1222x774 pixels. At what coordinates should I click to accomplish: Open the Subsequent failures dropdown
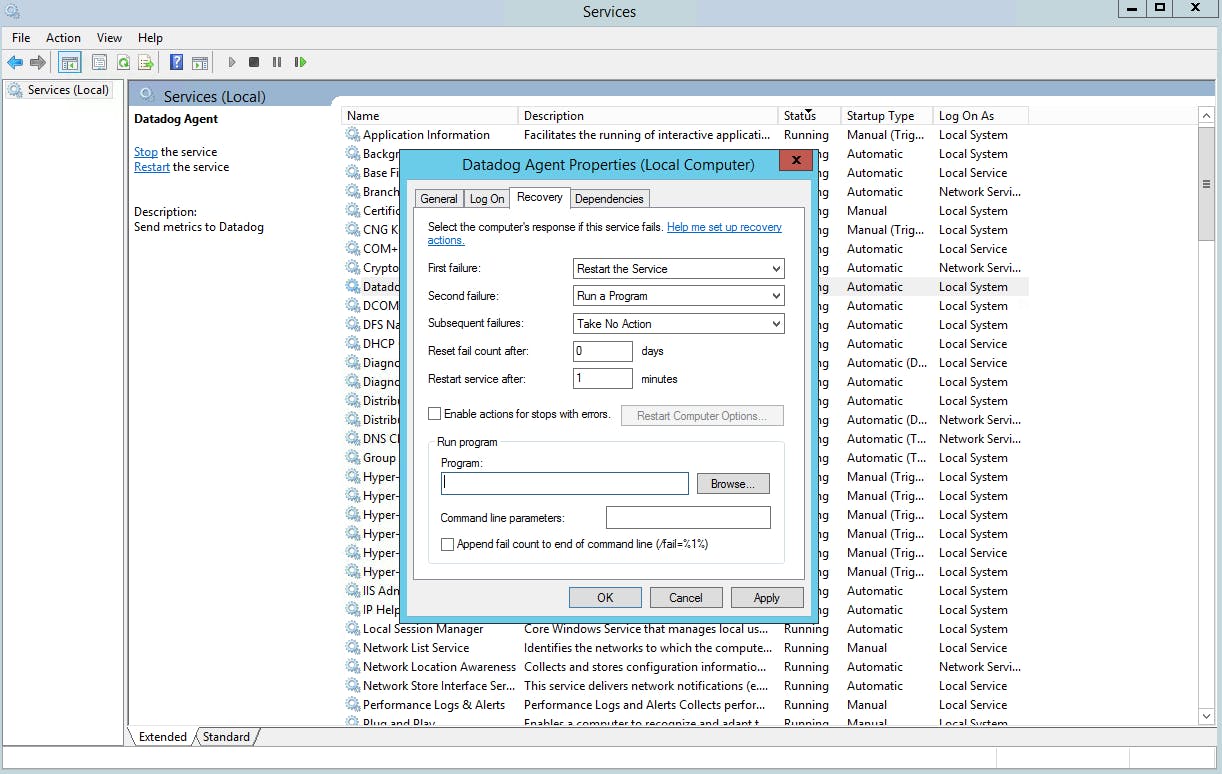pyautogui.click(x=679, y=324)
